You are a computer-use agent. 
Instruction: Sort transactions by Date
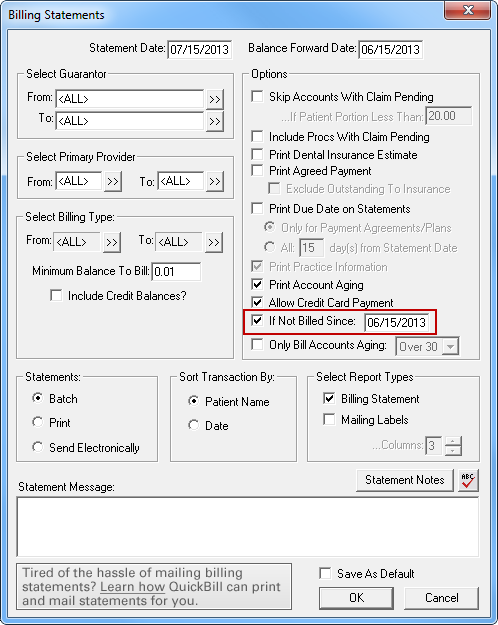pos(194,425)
